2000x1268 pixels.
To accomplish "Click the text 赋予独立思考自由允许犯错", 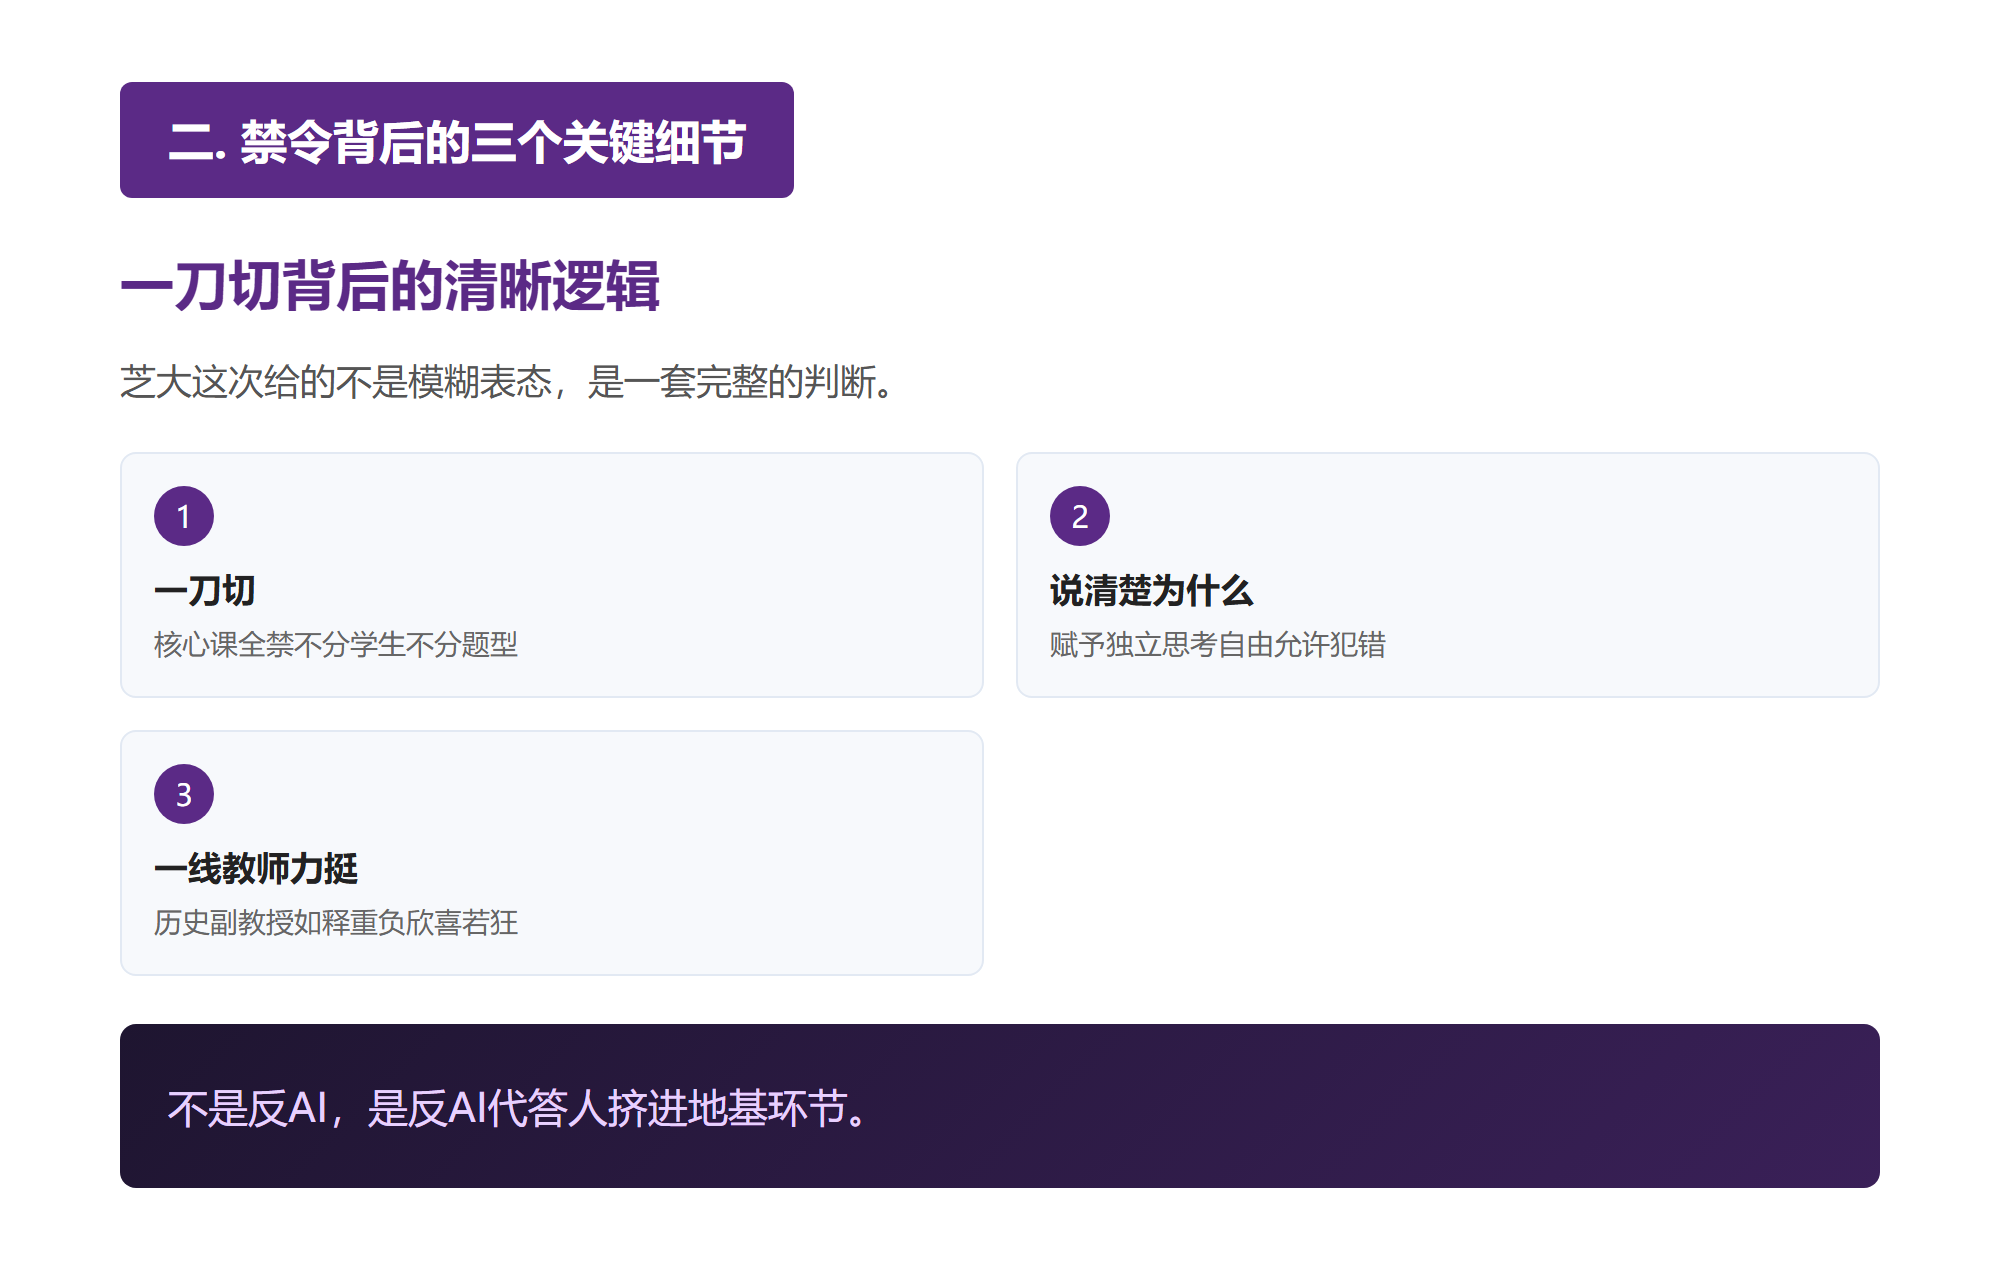I will pyautogui.click(x=1218, y=645).
